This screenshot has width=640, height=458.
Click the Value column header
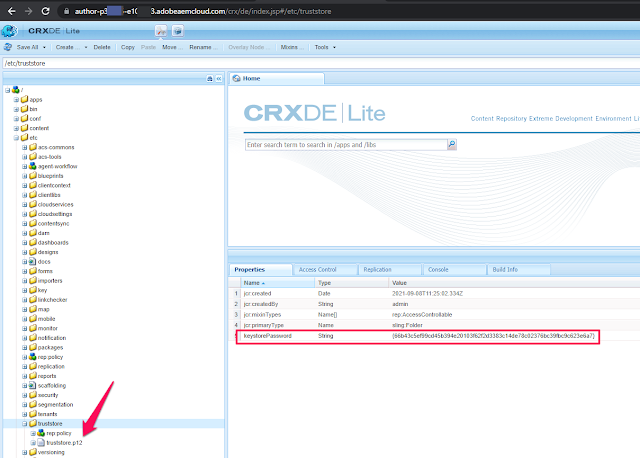pyautogui.click(x=514, y=283)
